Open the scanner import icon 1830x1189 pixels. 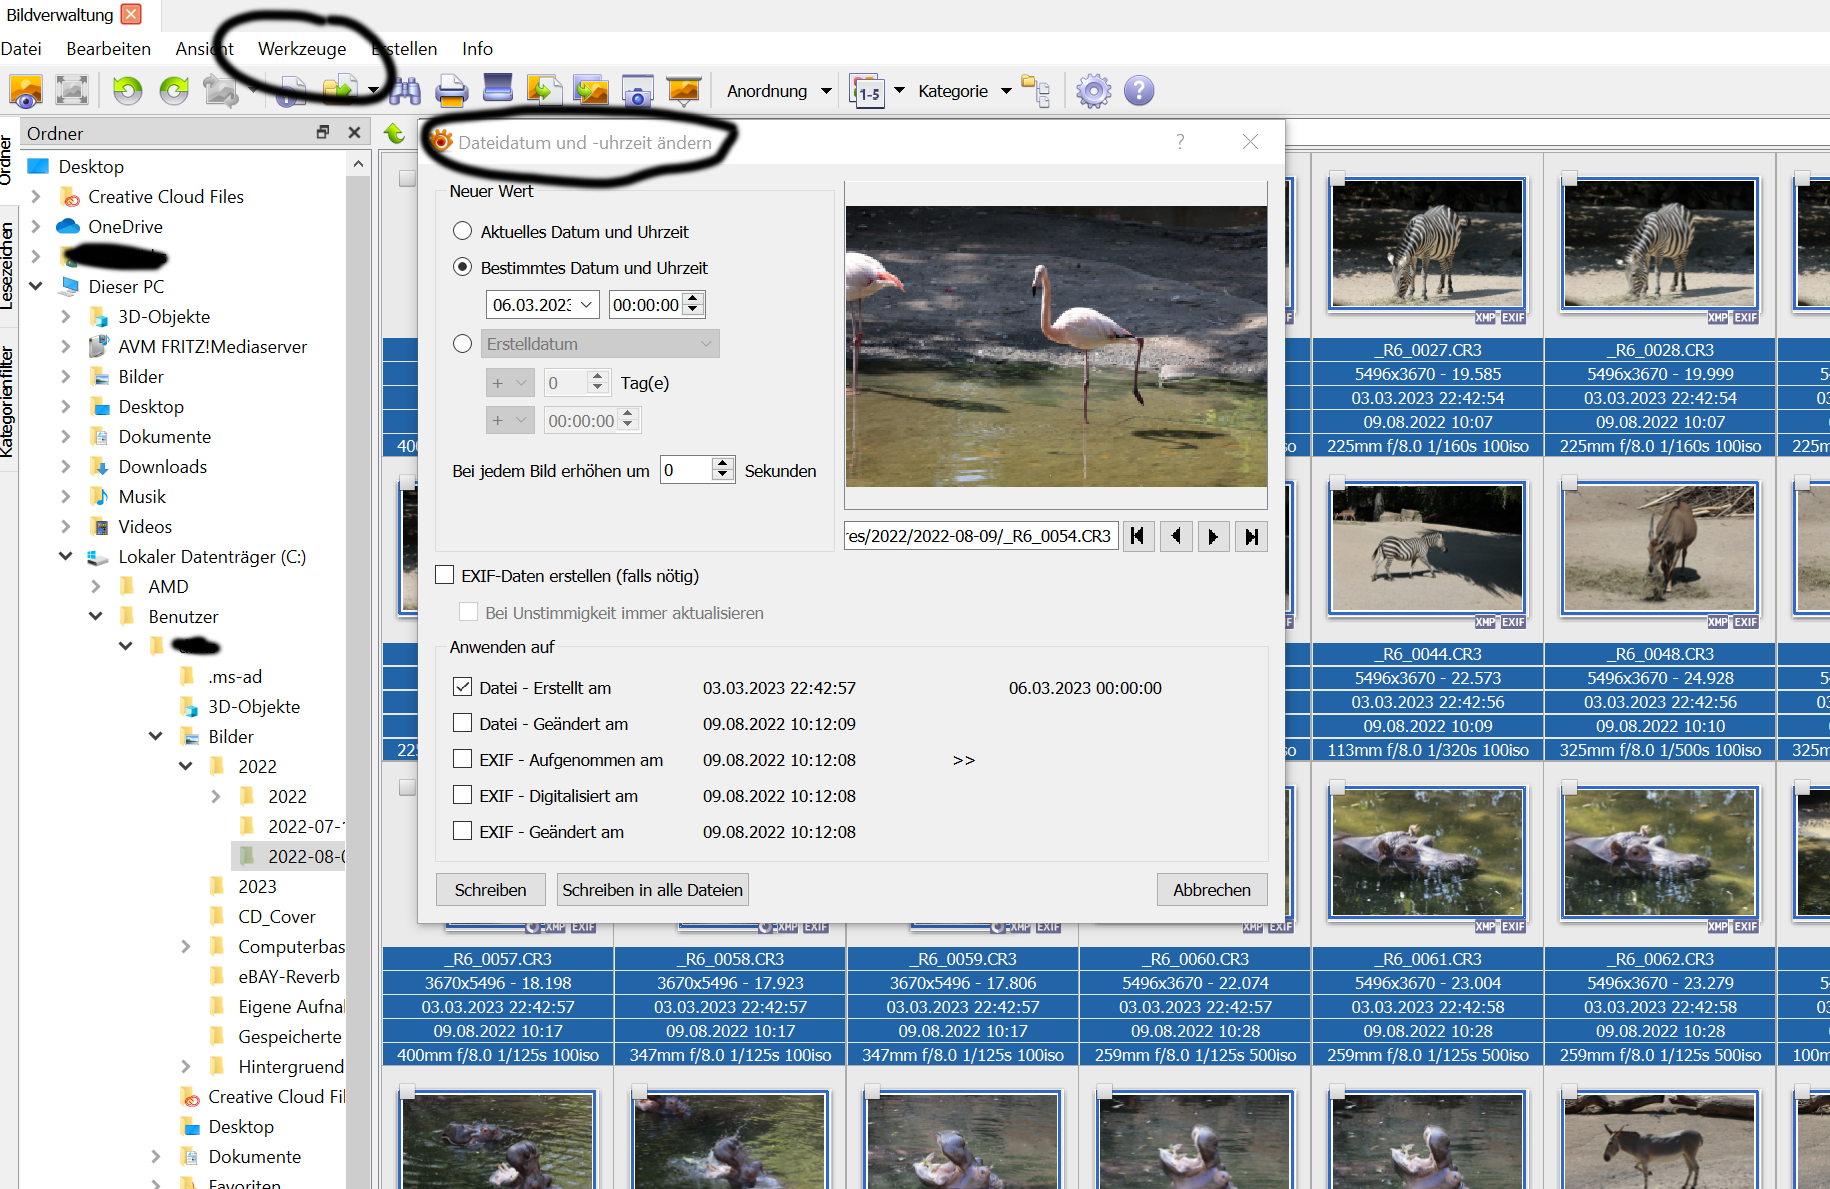(x=498, y=89)
